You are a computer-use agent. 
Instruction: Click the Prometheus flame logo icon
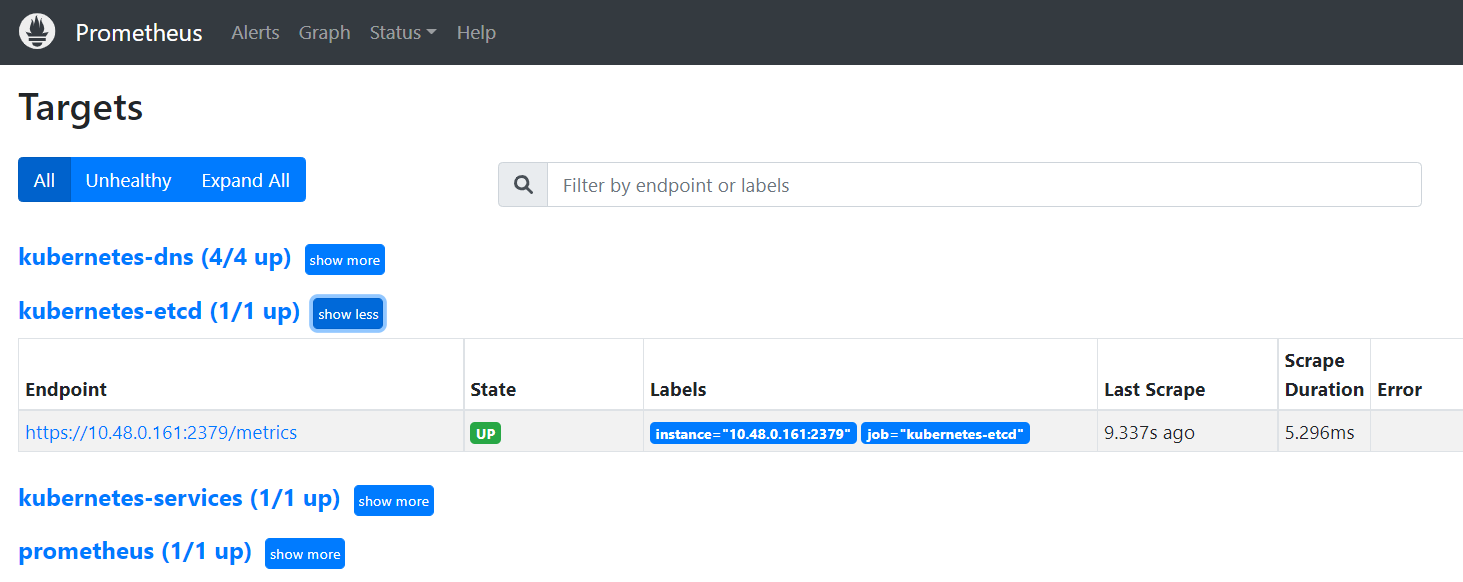(38, 32)
